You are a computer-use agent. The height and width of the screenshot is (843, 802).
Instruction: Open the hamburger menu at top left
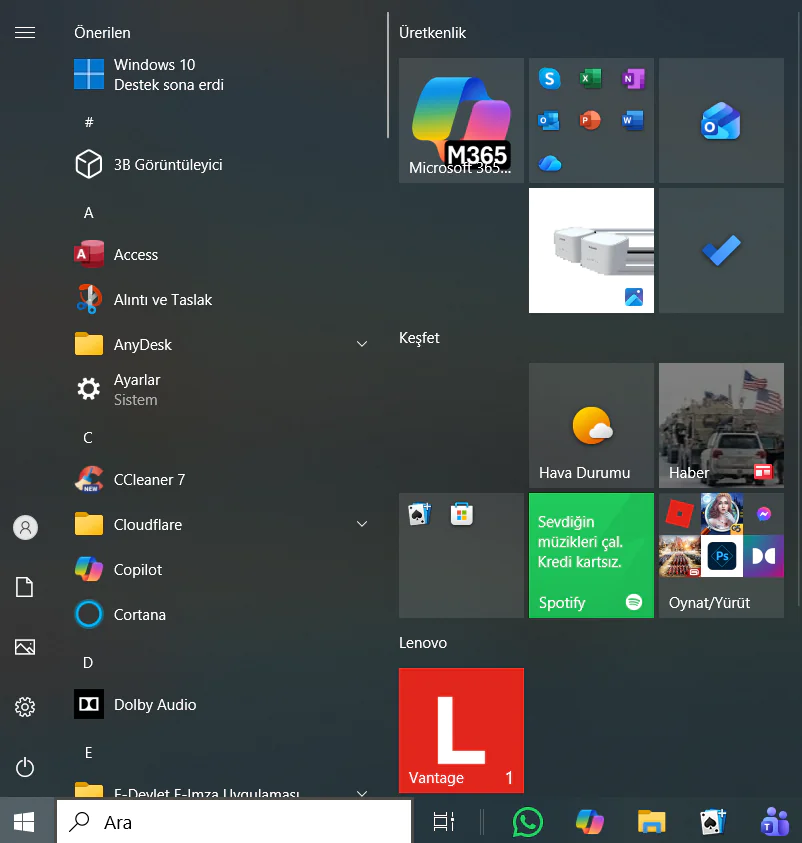tap(25, 32)
